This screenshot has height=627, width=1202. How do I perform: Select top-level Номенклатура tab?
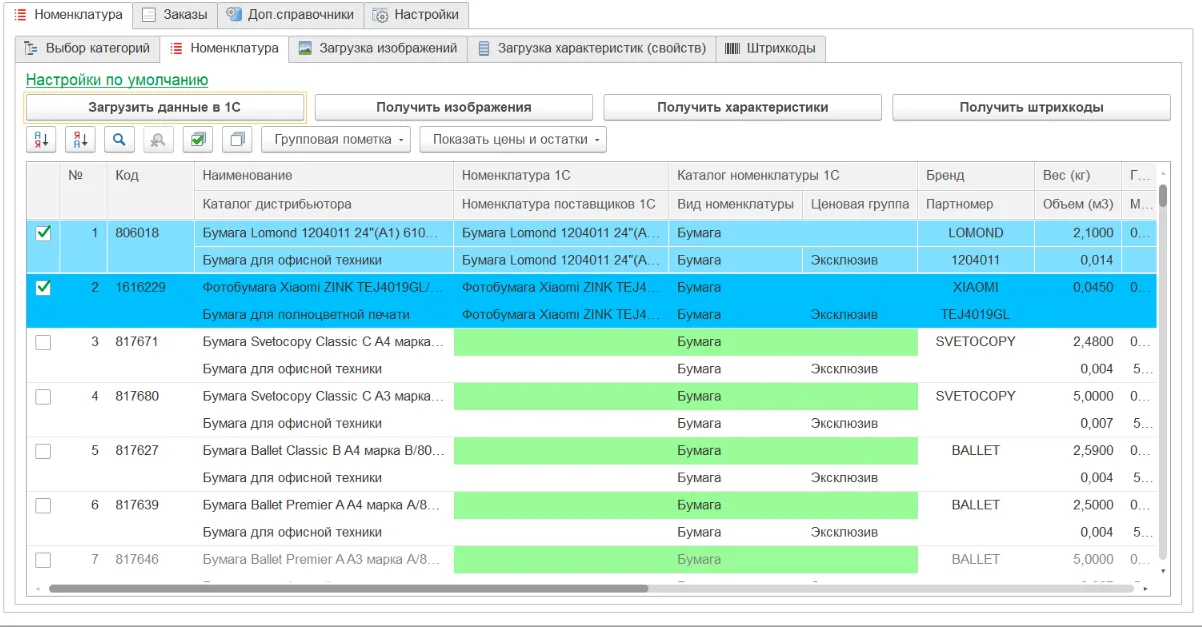(x=67, y=15)
